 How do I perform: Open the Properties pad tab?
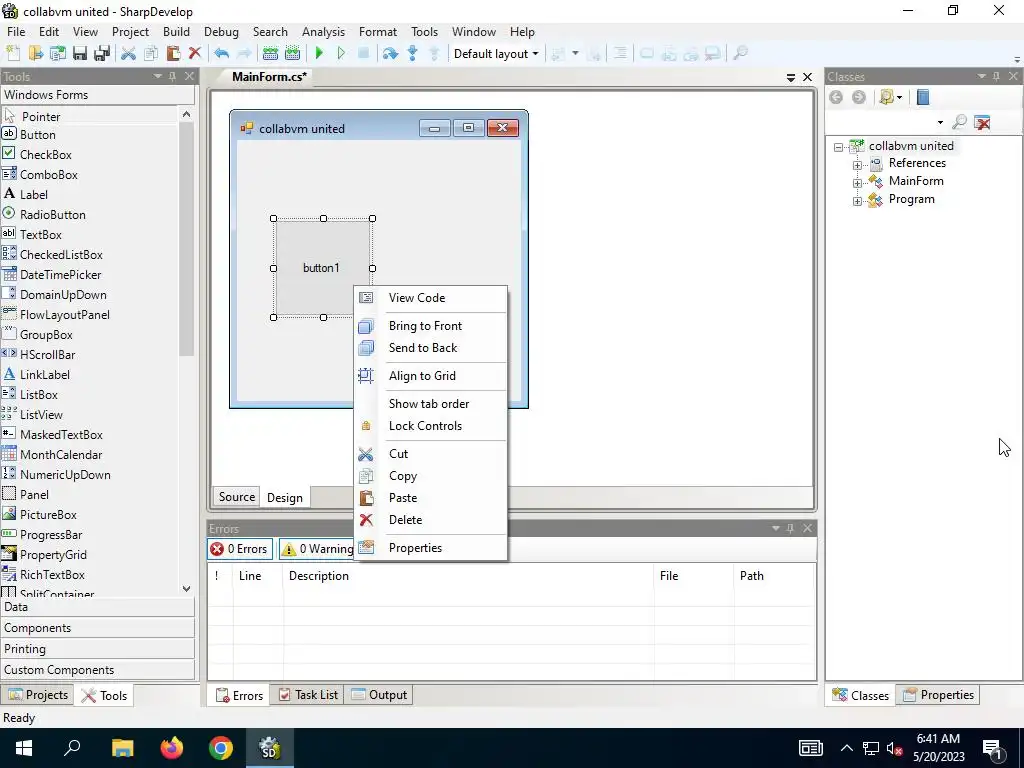point(938,695)
